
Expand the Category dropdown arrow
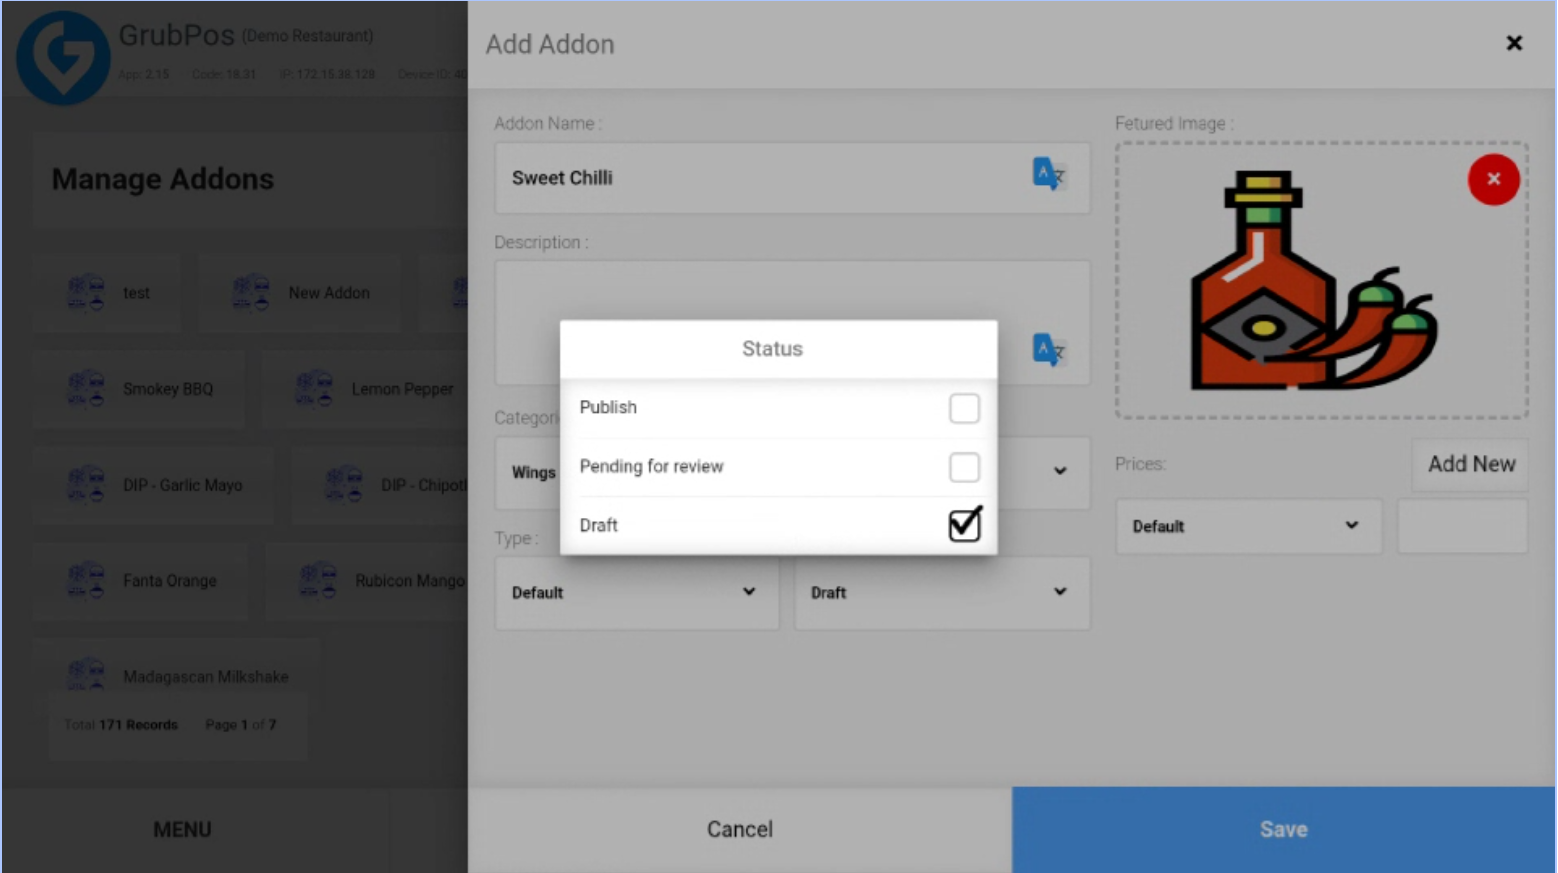(1060, 471)
